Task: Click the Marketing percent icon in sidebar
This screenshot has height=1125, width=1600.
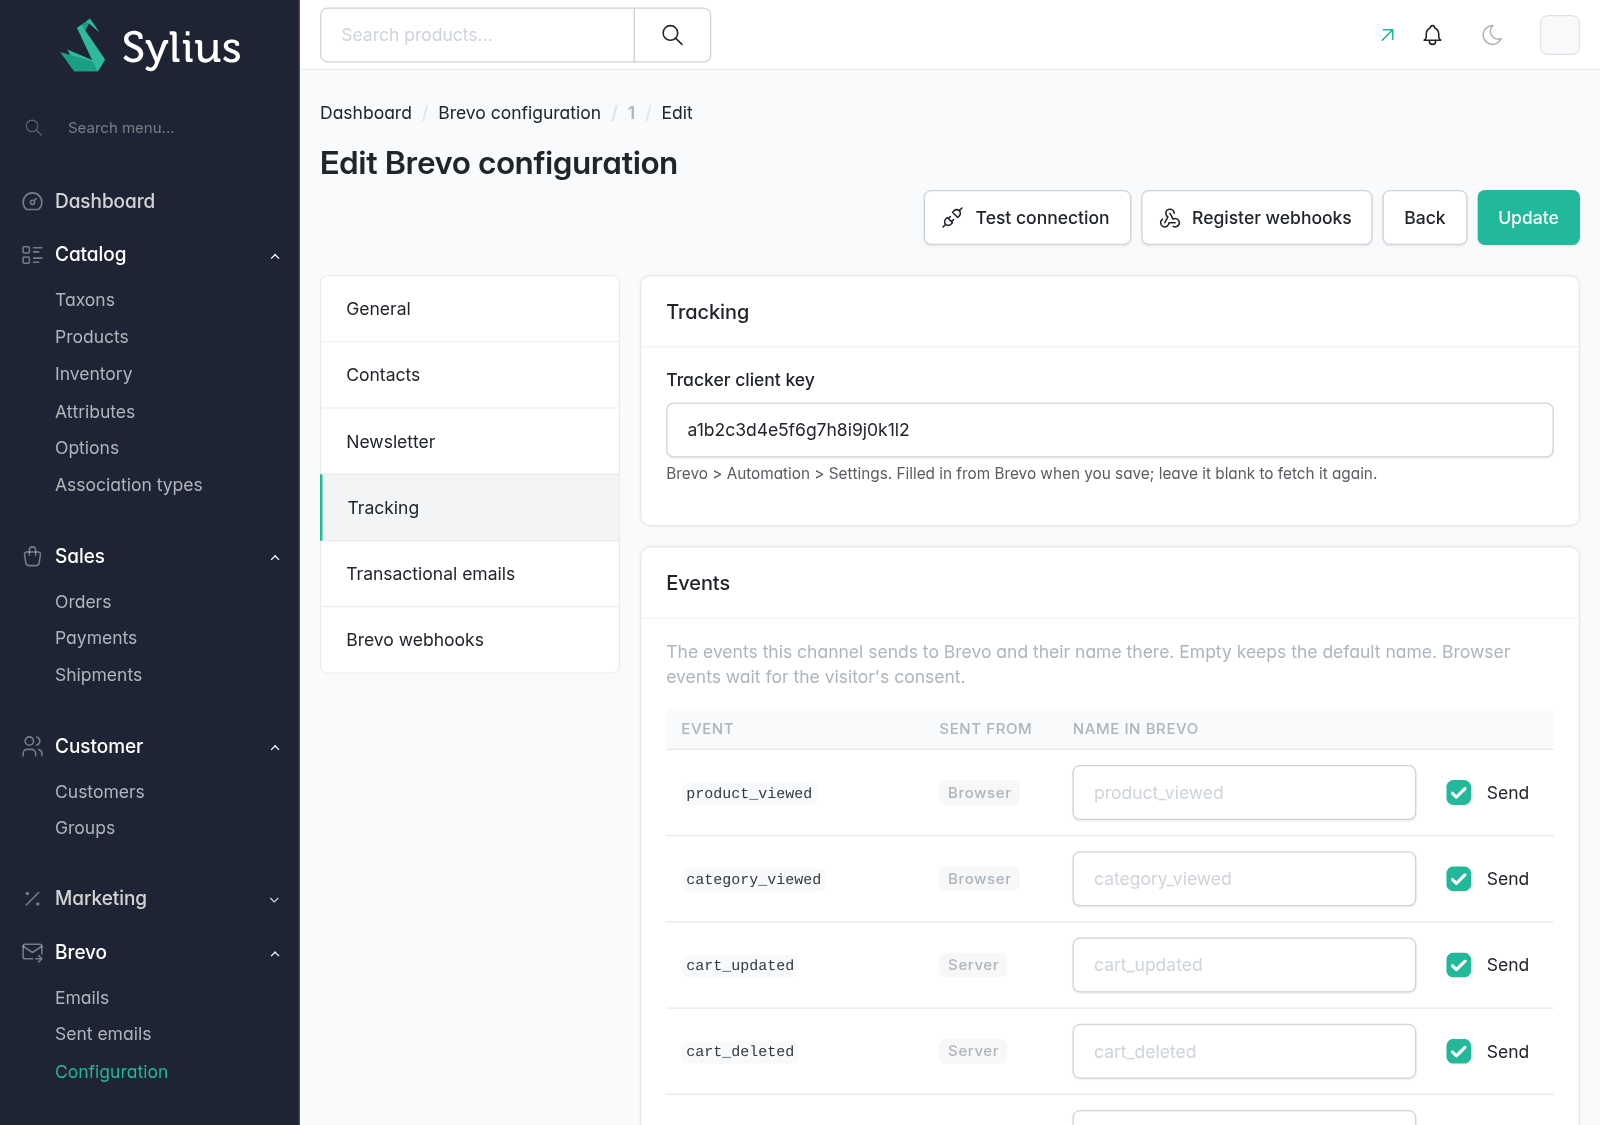Action: [32, 898]
